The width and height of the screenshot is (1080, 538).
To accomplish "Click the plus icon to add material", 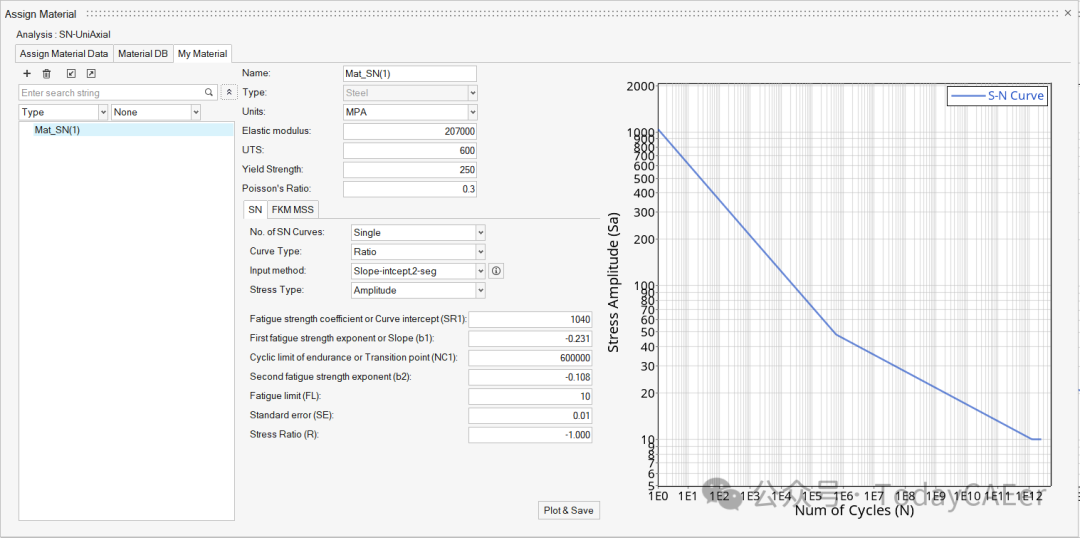I will [x=27, y=74].
